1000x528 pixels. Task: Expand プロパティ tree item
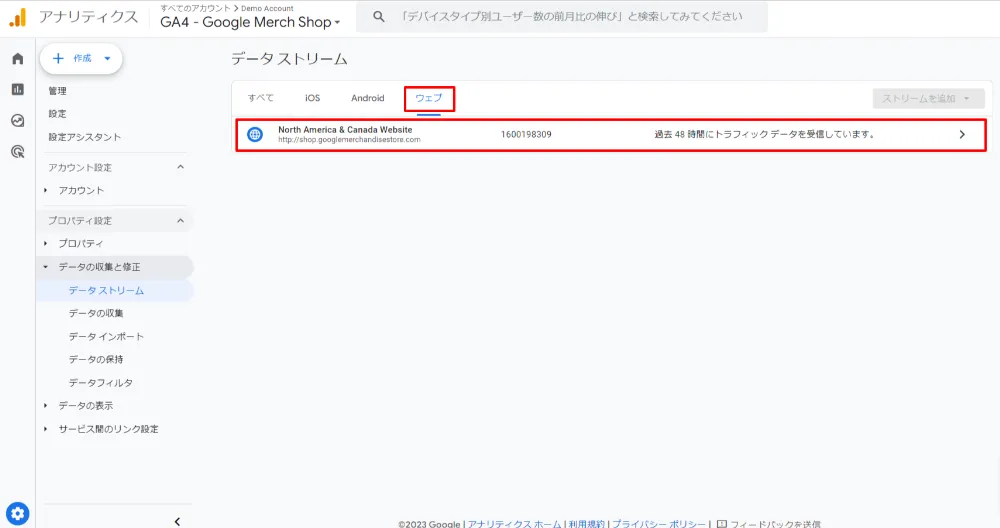[45, 243]
